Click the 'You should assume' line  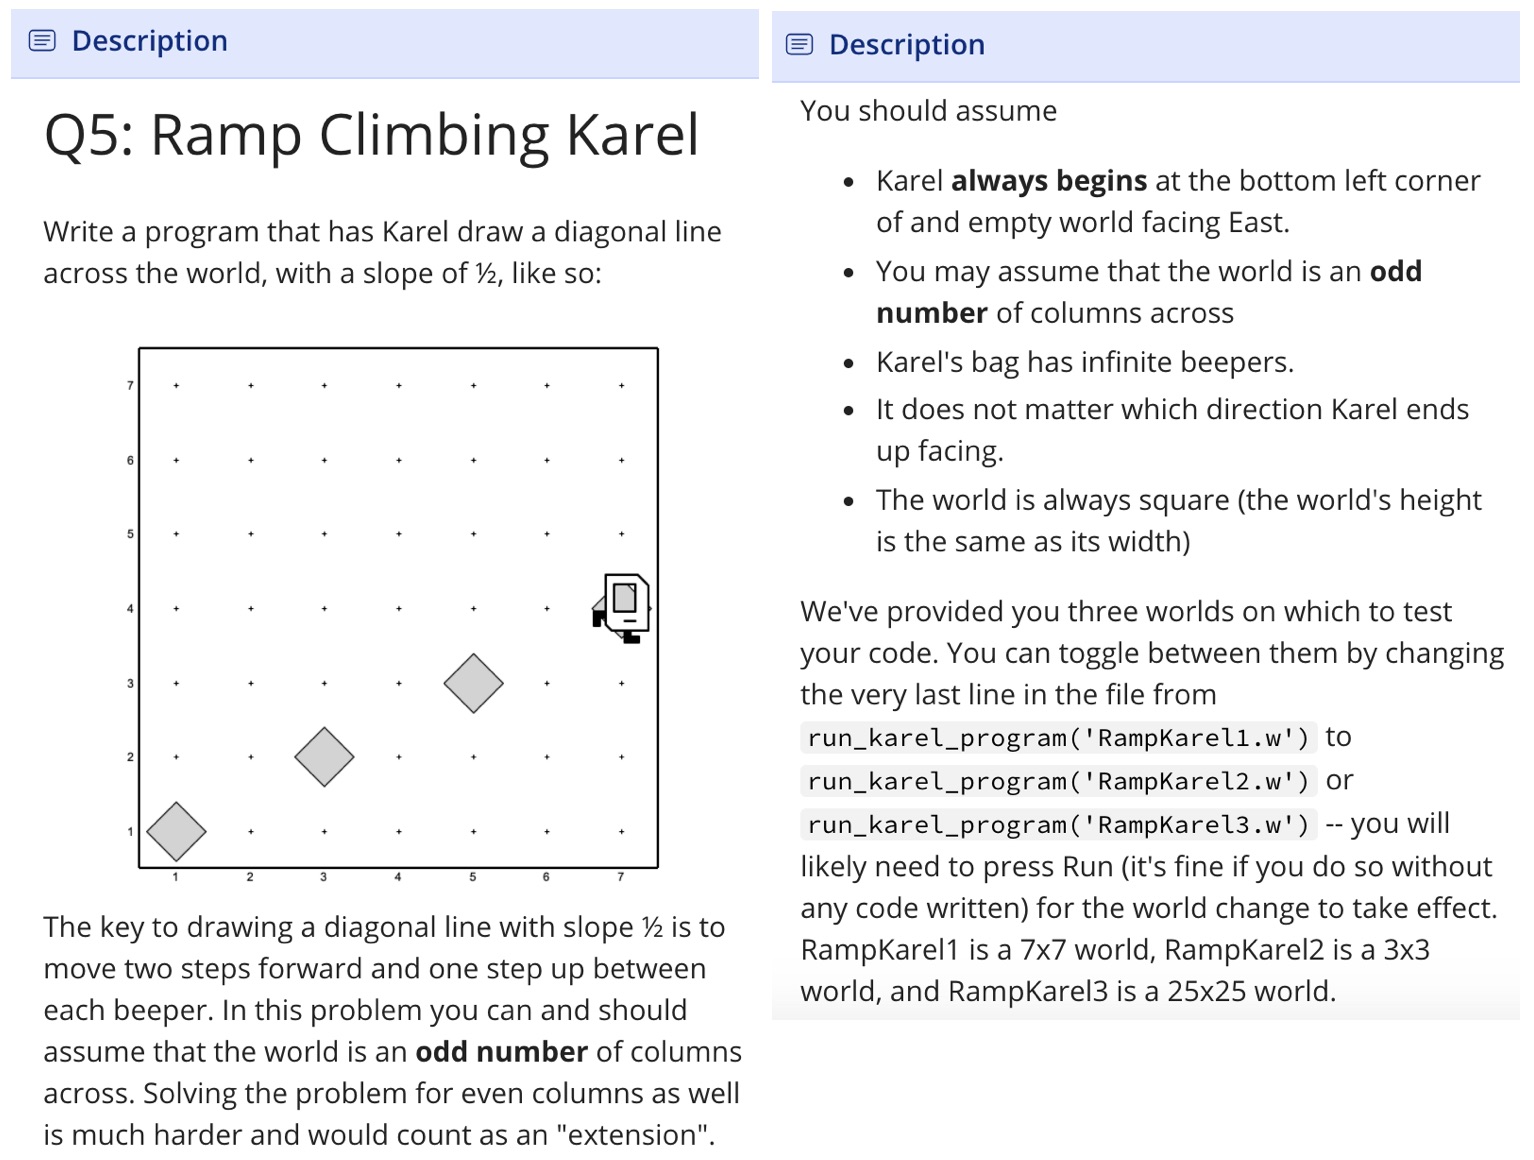point(928,111)
